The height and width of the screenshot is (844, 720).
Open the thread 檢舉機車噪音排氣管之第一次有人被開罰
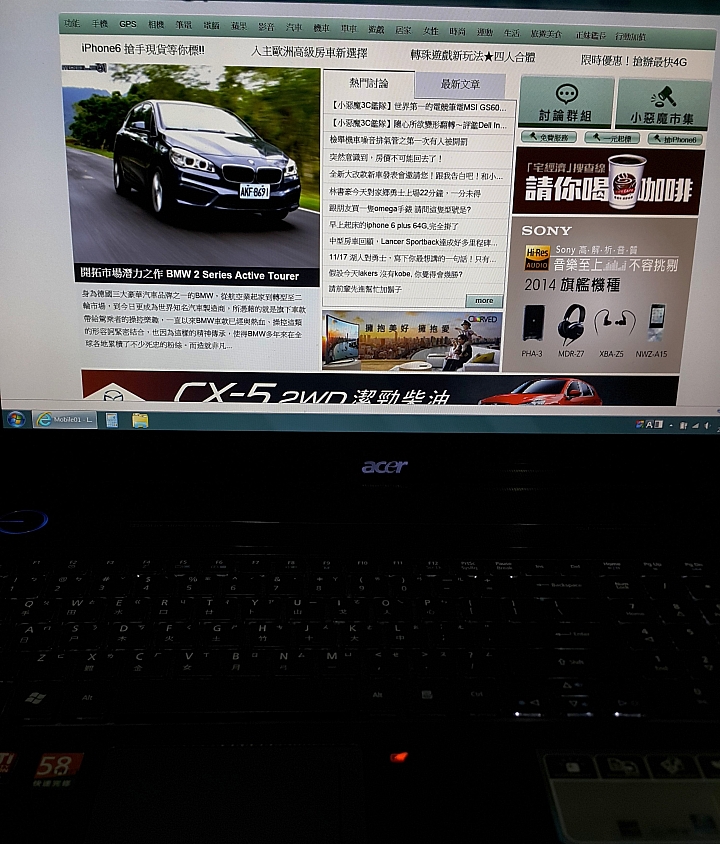coord(398,141)
